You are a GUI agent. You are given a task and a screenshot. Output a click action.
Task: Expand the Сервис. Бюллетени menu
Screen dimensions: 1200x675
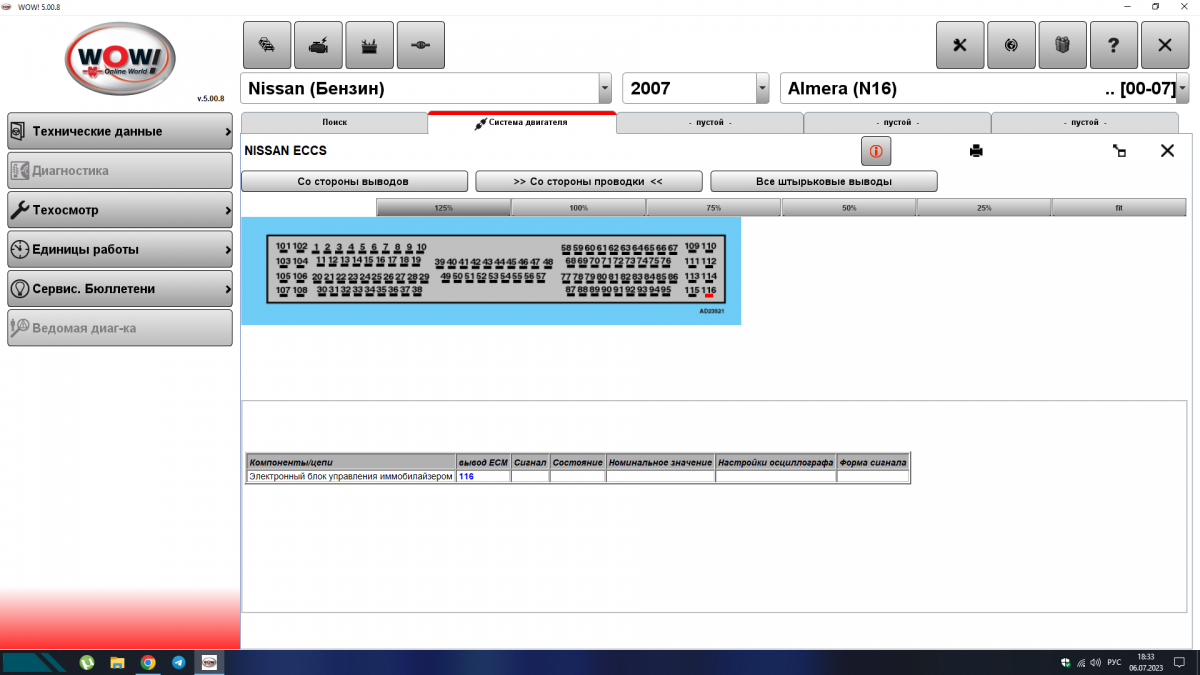(120, 288)
